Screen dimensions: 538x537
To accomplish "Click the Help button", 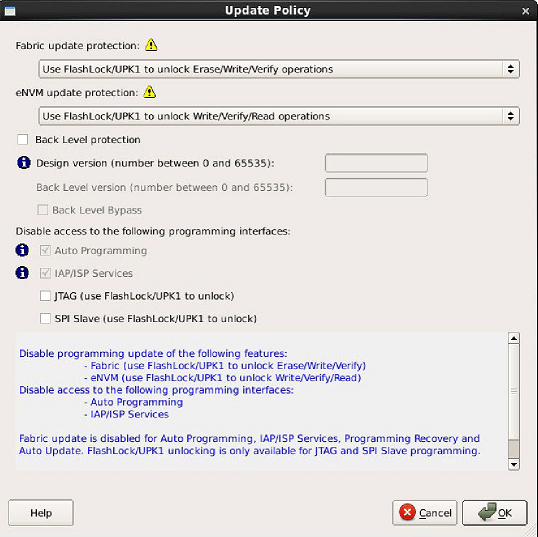I will (x=41, y=513).
